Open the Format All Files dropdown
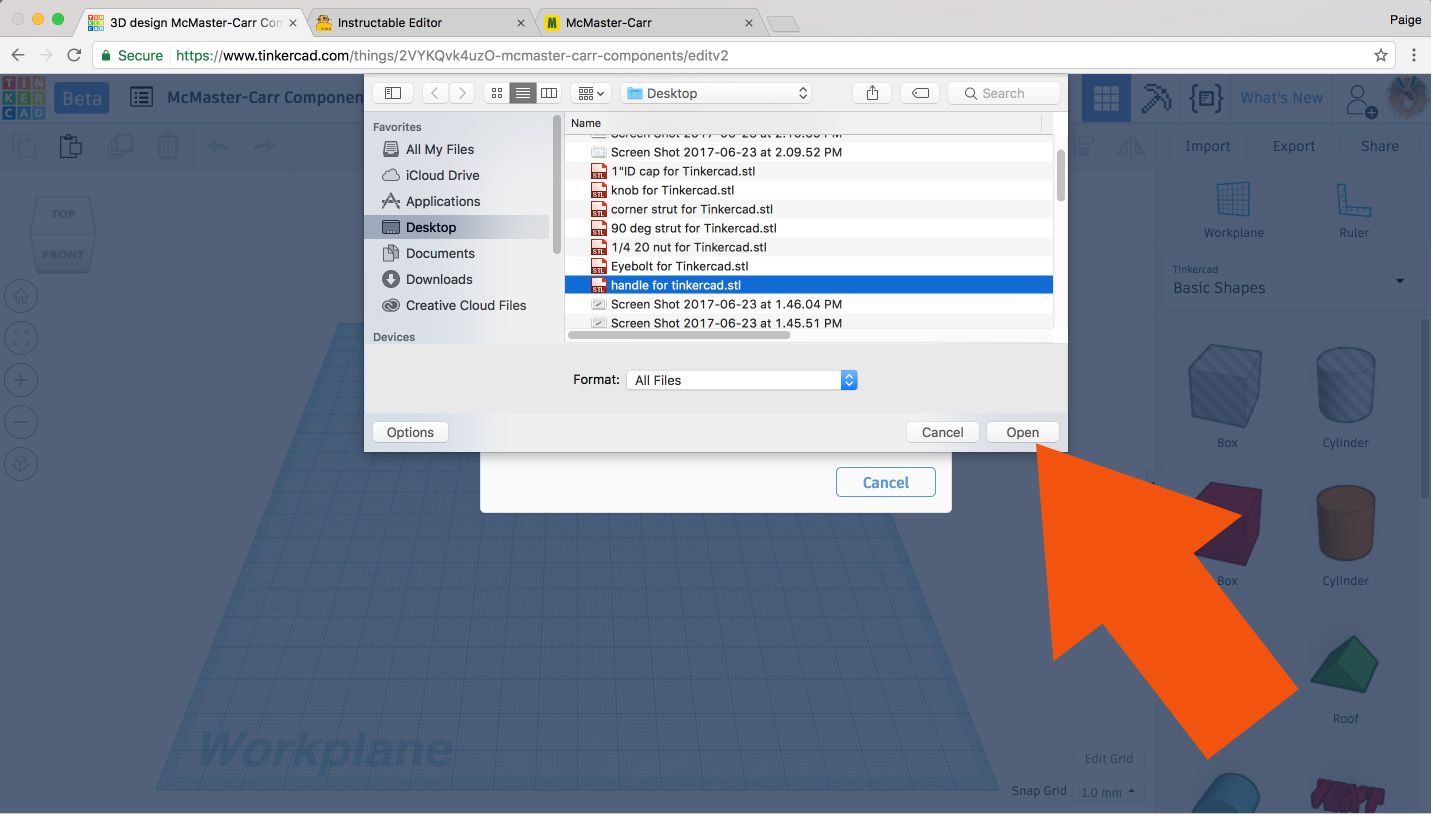 (741, 380)
